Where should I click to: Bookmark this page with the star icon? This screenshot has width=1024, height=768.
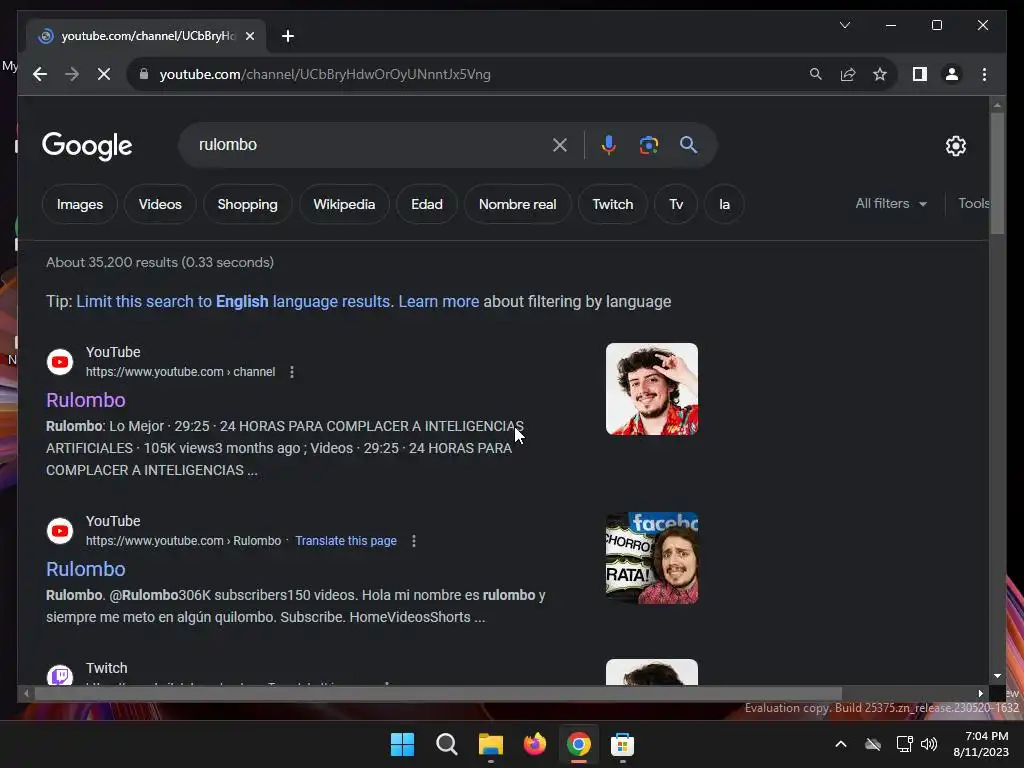(x=880, y=74)
